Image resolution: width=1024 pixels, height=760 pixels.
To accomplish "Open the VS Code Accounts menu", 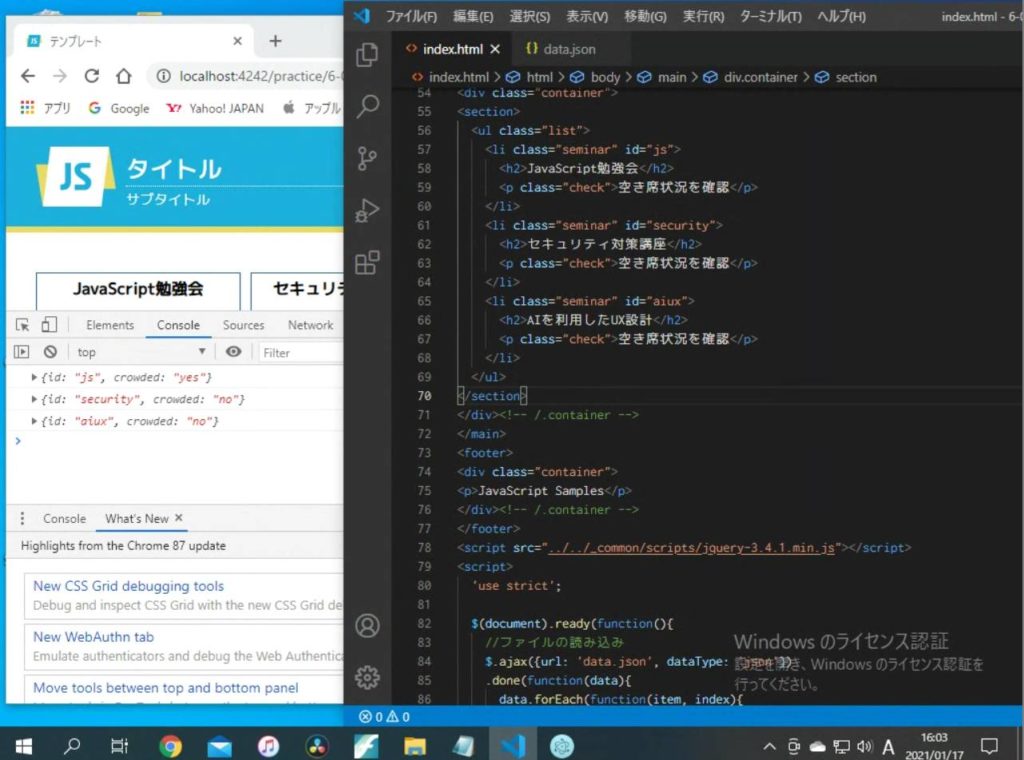I will pos(367,625).
